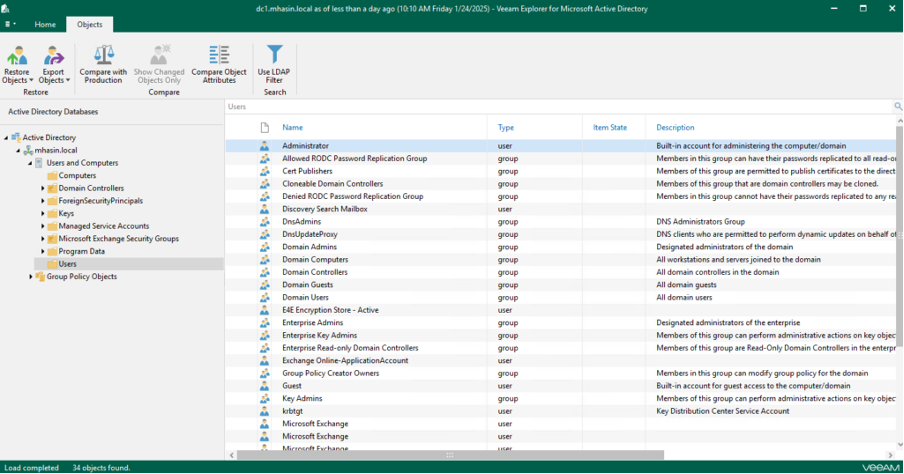Viewport: 904px width, 474px height.
Task: Sort by the Name column header
Action: (292, 127)
